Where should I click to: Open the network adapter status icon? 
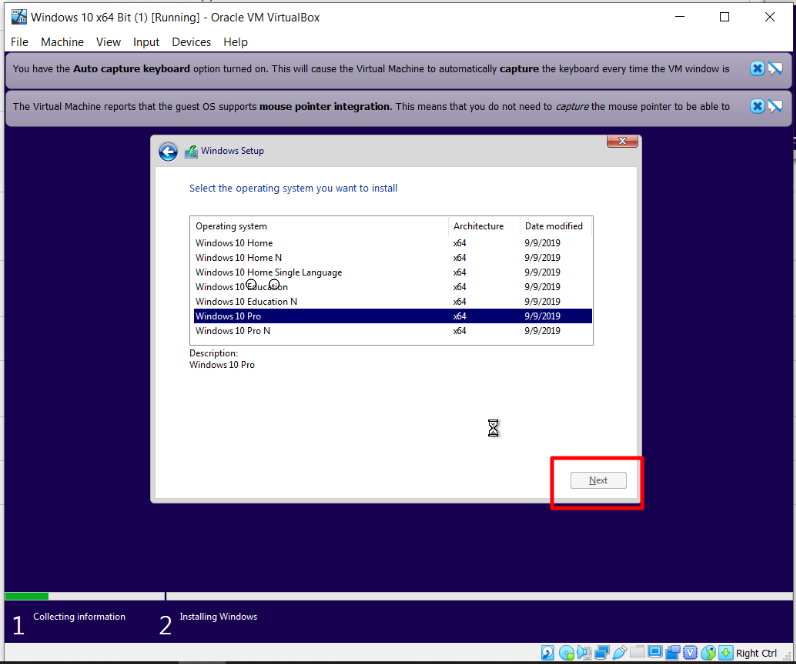tap(601, 653)
